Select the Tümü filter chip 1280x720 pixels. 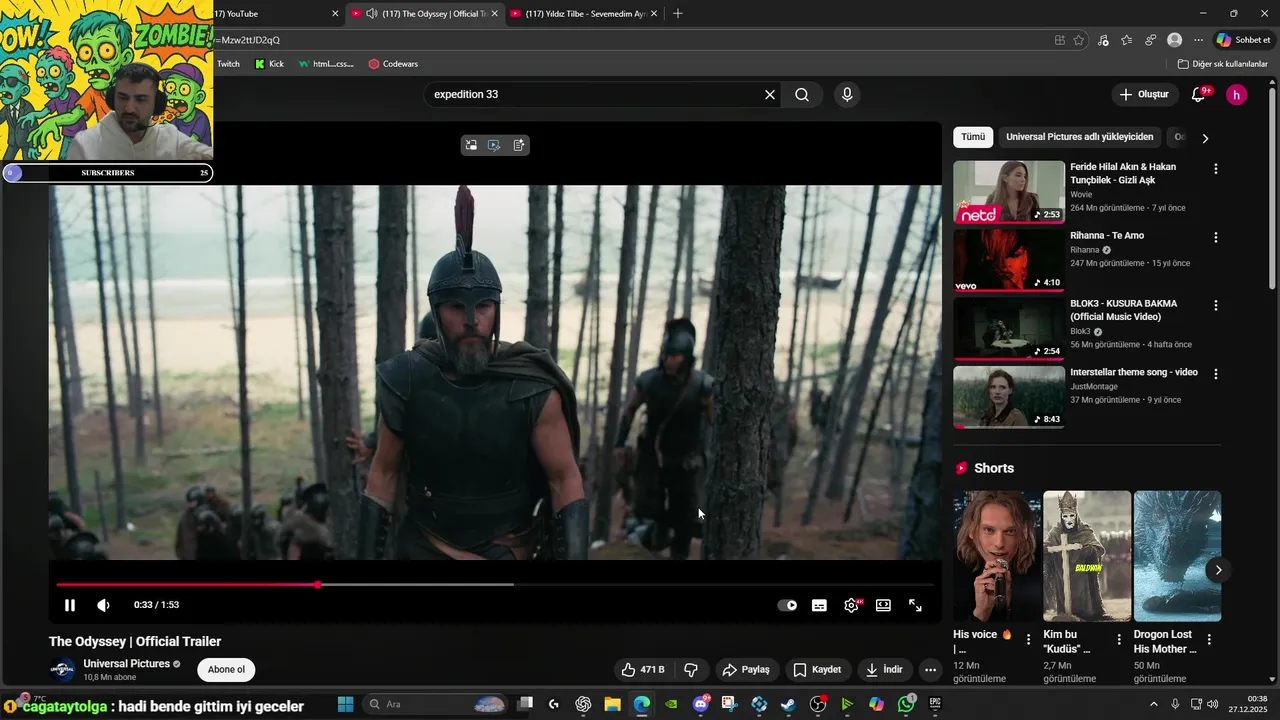[x=973, y=137]
